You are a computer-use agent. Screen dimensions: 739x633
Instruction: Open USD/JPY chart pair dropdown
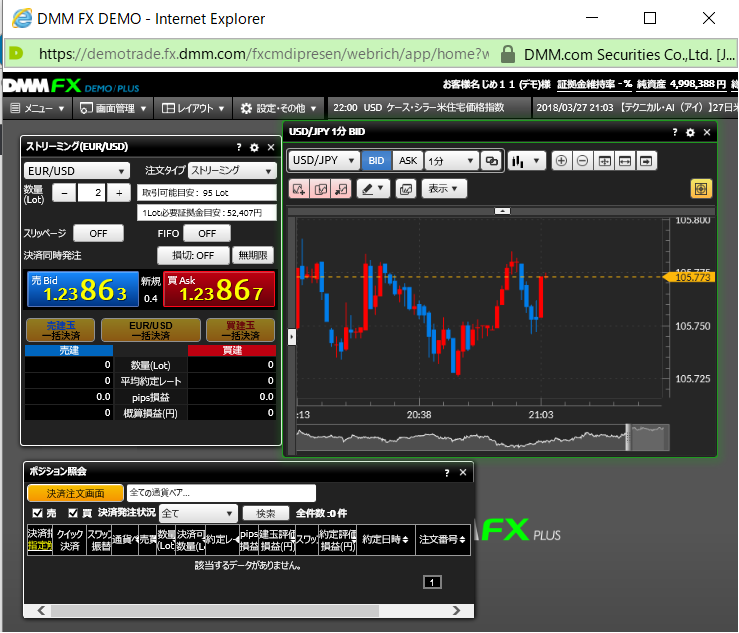pos(323,161)
